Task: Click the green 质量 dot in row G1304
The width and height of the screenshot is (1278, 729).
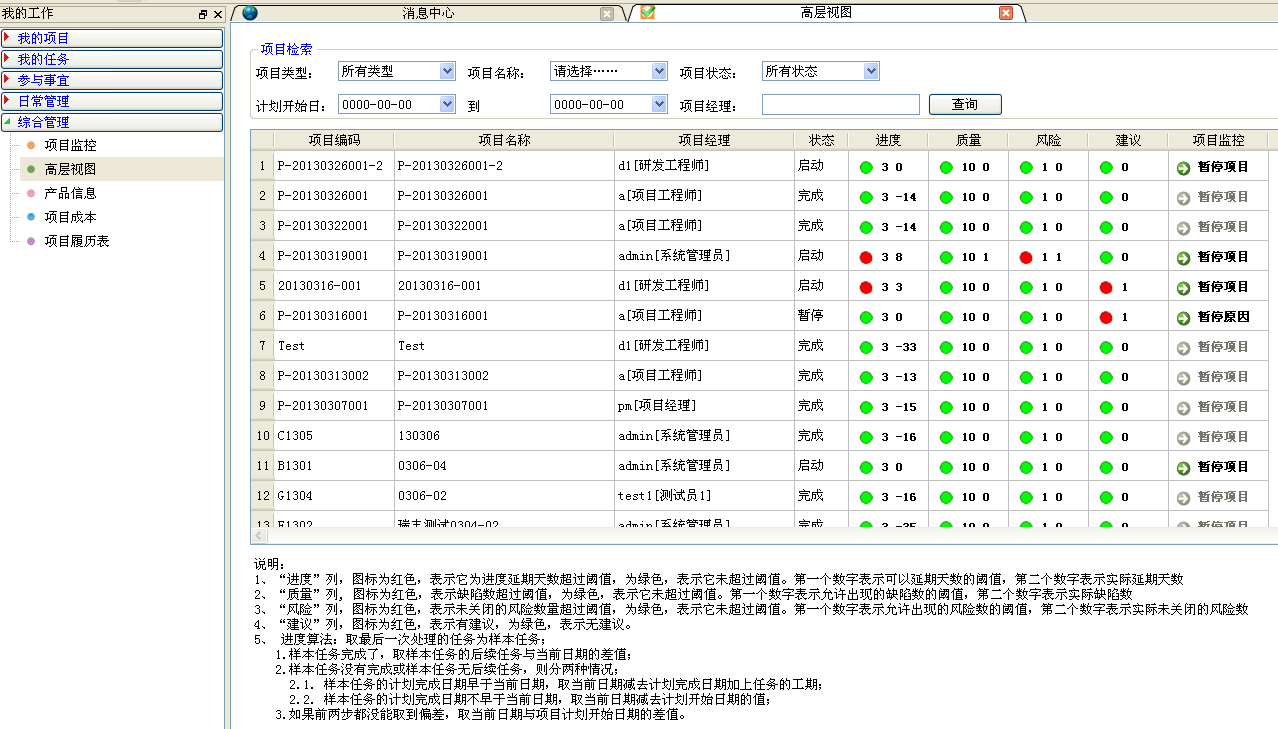Action: point(946,497)
